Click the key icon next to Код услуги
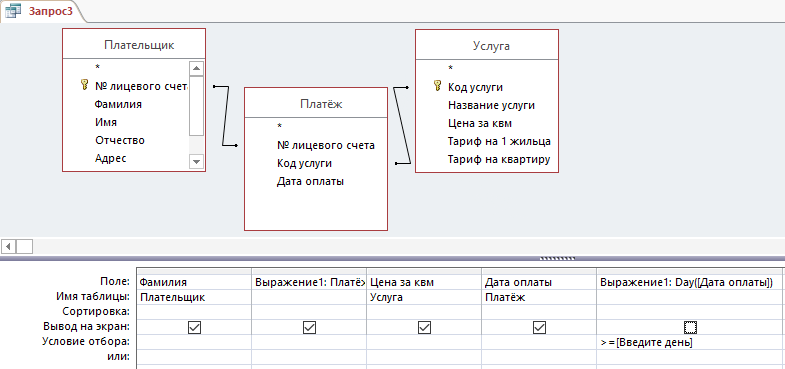Screen dimensions: 785x369 pyautogui.click(x=437, y=87)
